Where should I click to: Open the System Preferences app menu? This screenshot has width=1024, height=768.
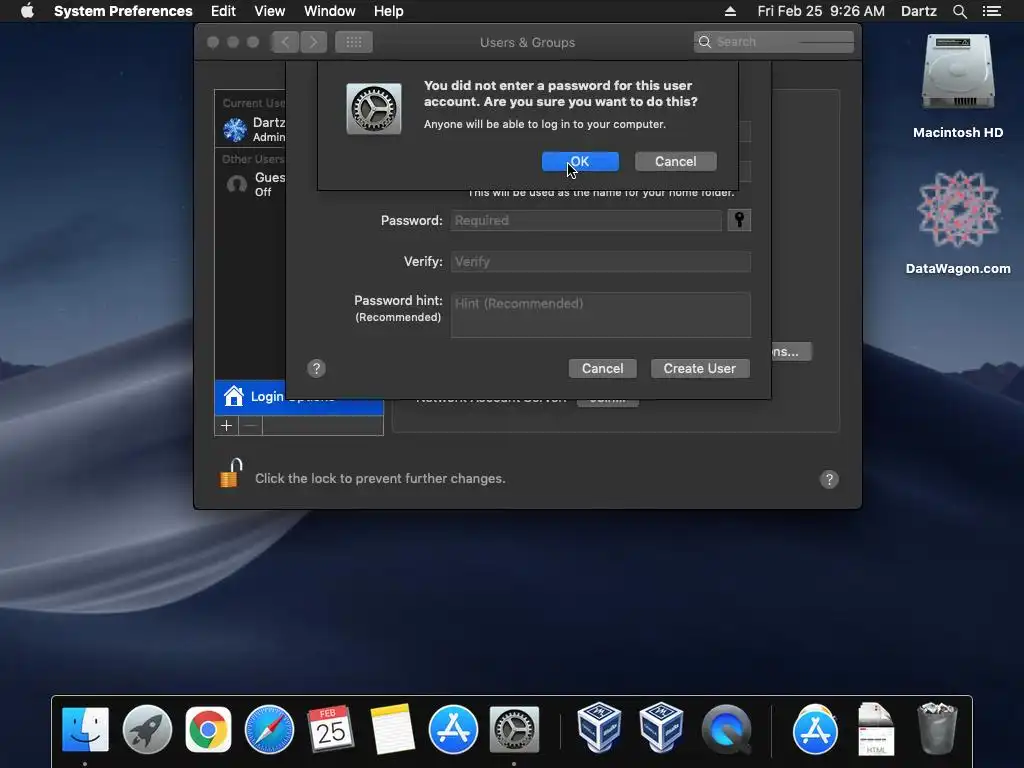tap(123, 11)
